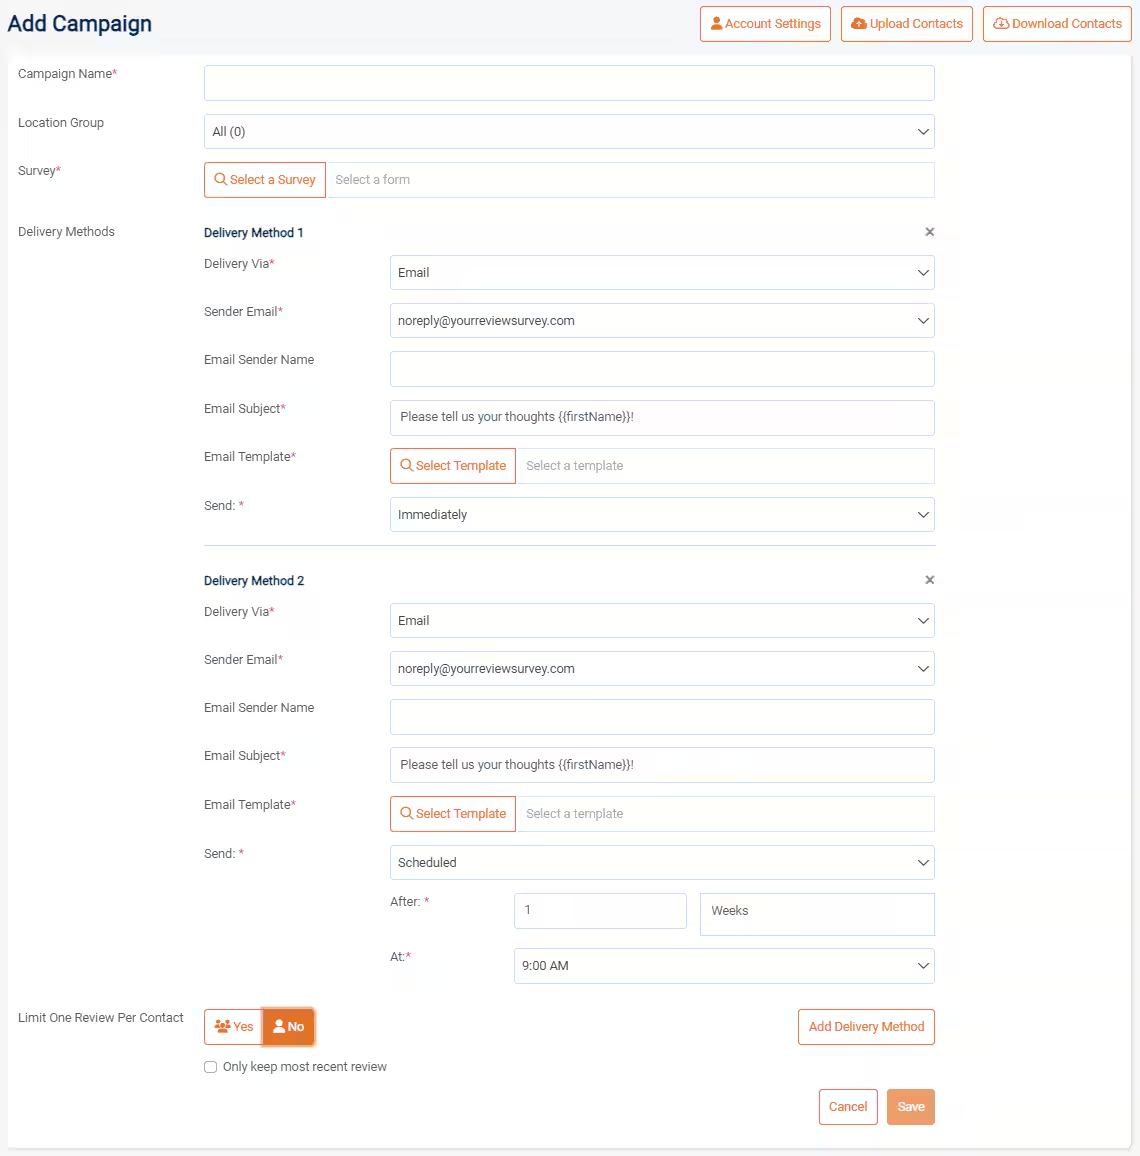The height and width of the screenshot is (1156, 1140).
Task: Click the Save button
Action: tap(910, 1107)
